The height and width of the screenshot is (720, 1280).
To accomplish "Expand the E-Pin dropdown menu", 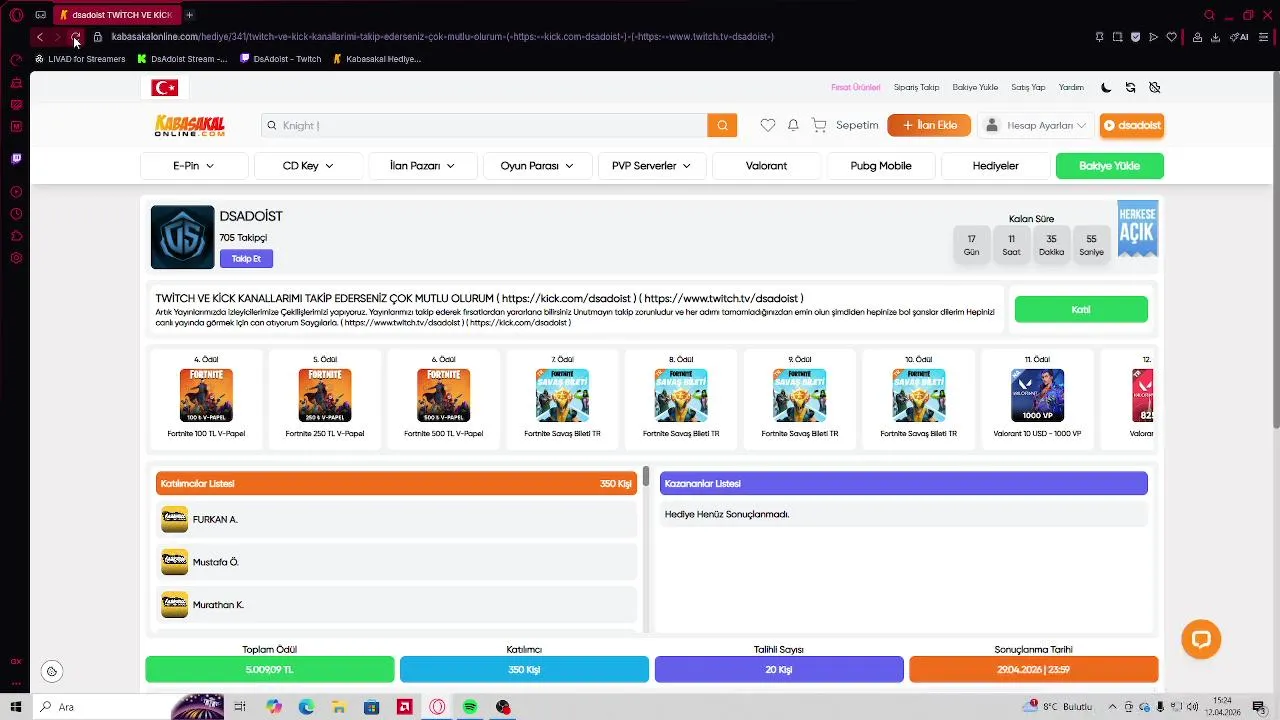I will [x=194, y=166].
